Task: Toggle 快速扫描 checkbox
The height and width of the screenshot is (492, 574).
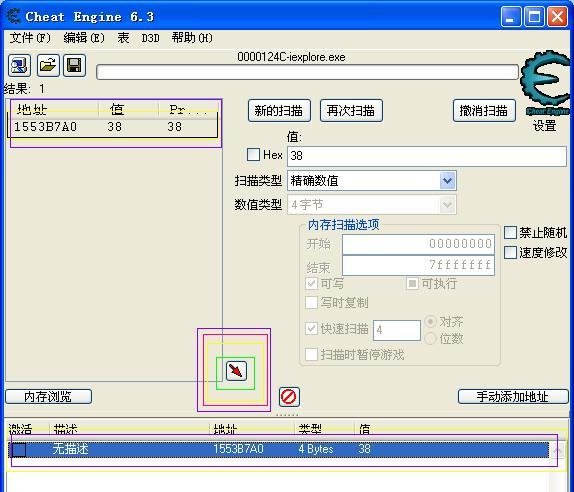Action: (311, 328)
